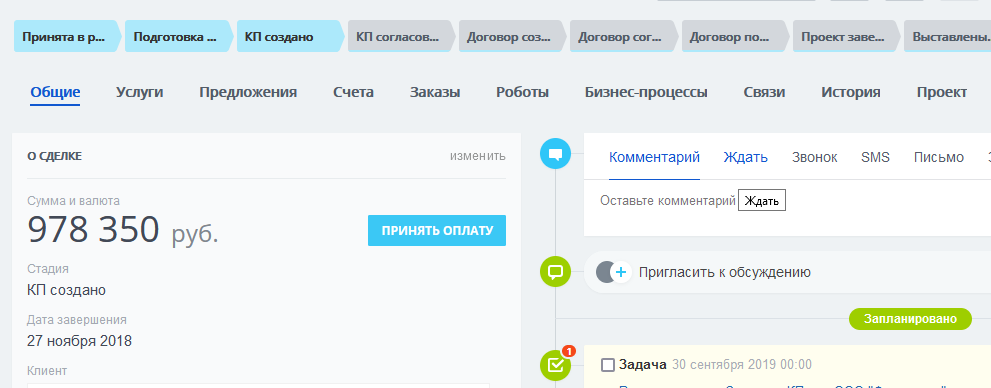Click the КП создано stage value
Viewport: 991px width, 388px height.
66,290
